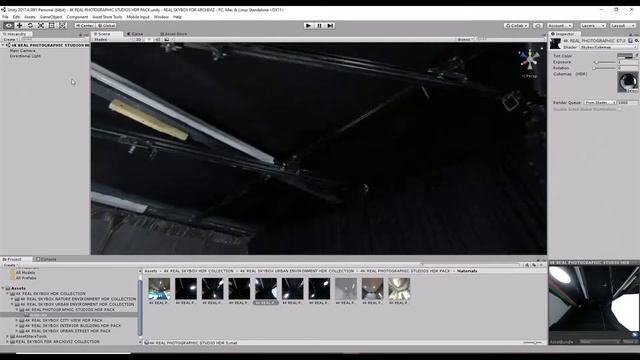
Task: Toggle scene lighting button
Action: tap(149, 40)
